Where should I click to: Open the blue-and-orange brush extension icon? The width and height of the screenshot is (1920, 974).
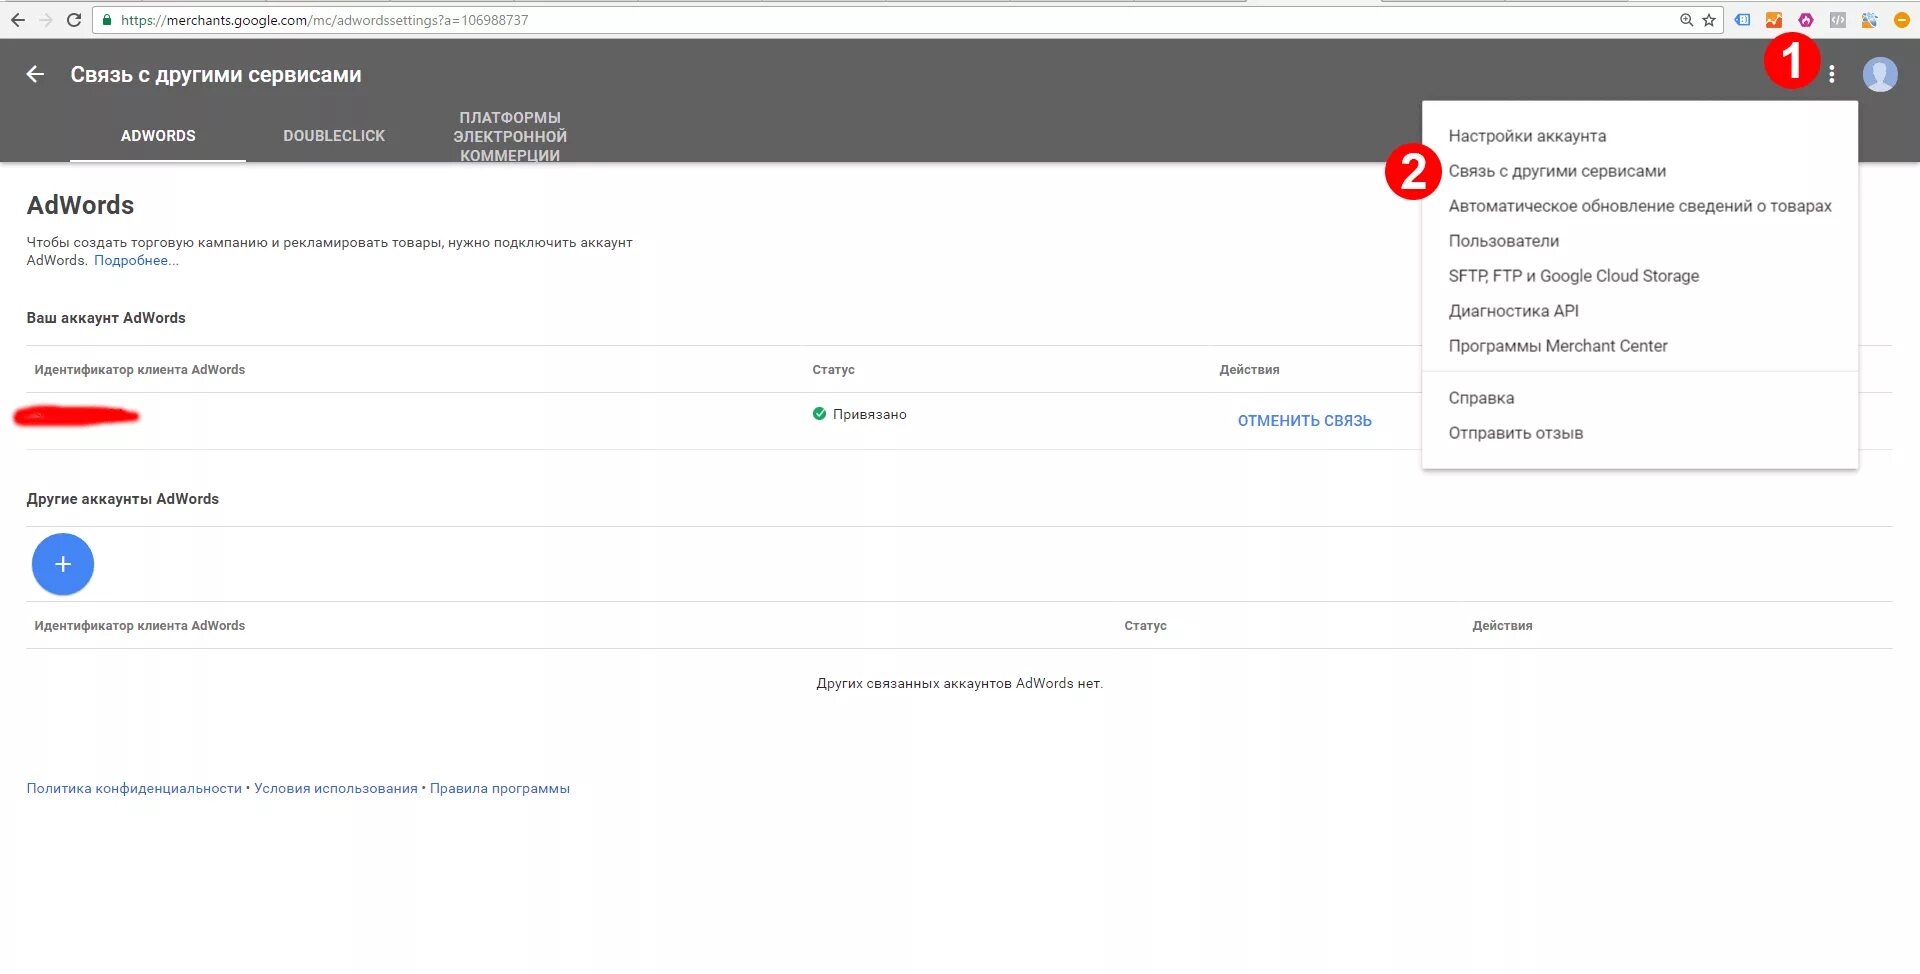click(1870, 20)
